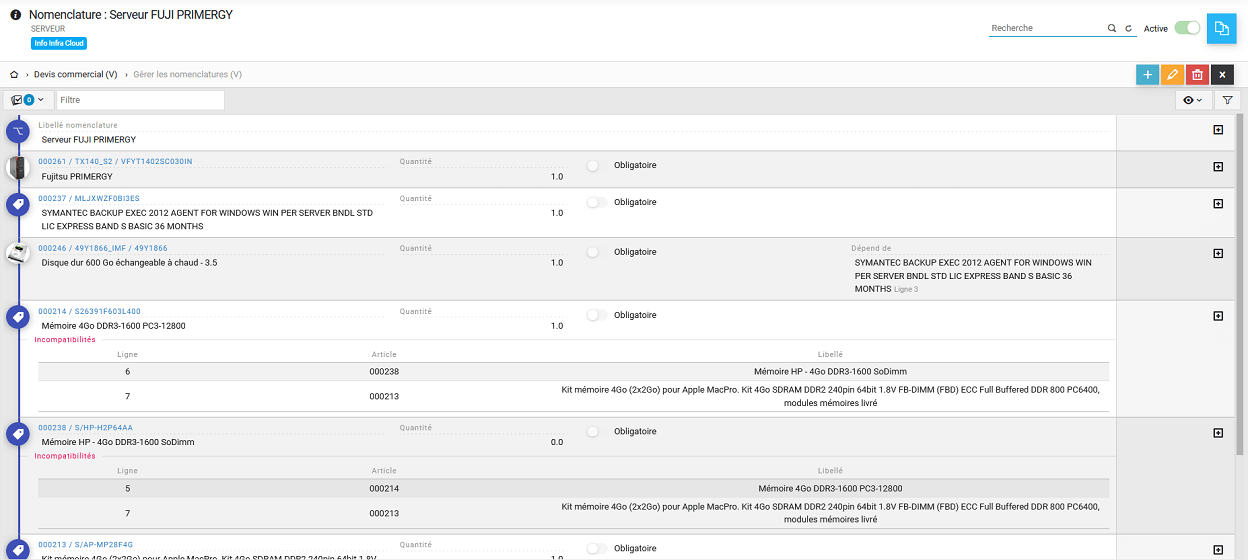Click Serveur FUJI PRIMERGY label value
Viewport: 1248px width, 560px height.
point(89,139)
